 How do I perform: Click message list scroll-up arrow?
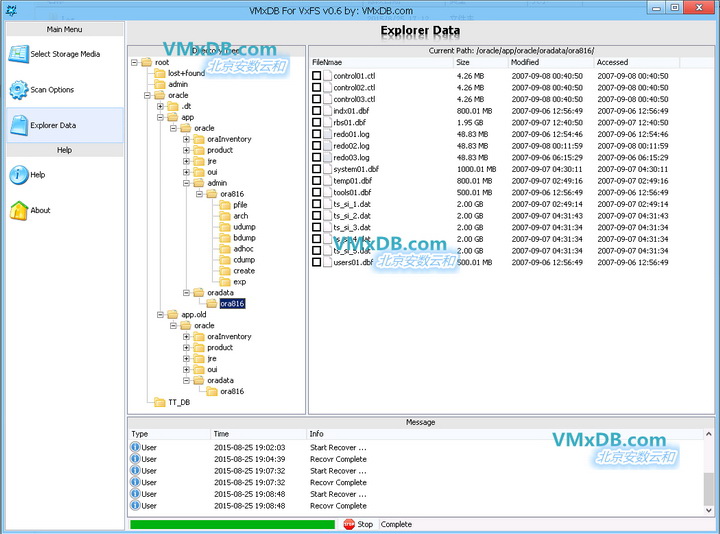coord(708,434)
